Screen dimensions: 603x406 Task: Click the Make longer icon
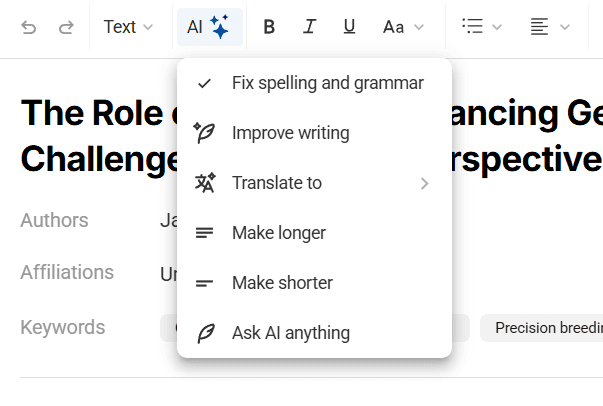coord(205,233)
